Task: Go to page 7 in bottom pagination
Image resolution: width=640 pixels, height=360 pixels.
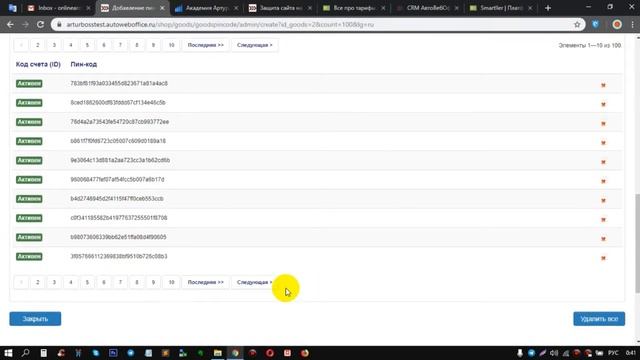Action: pos(120,282)
